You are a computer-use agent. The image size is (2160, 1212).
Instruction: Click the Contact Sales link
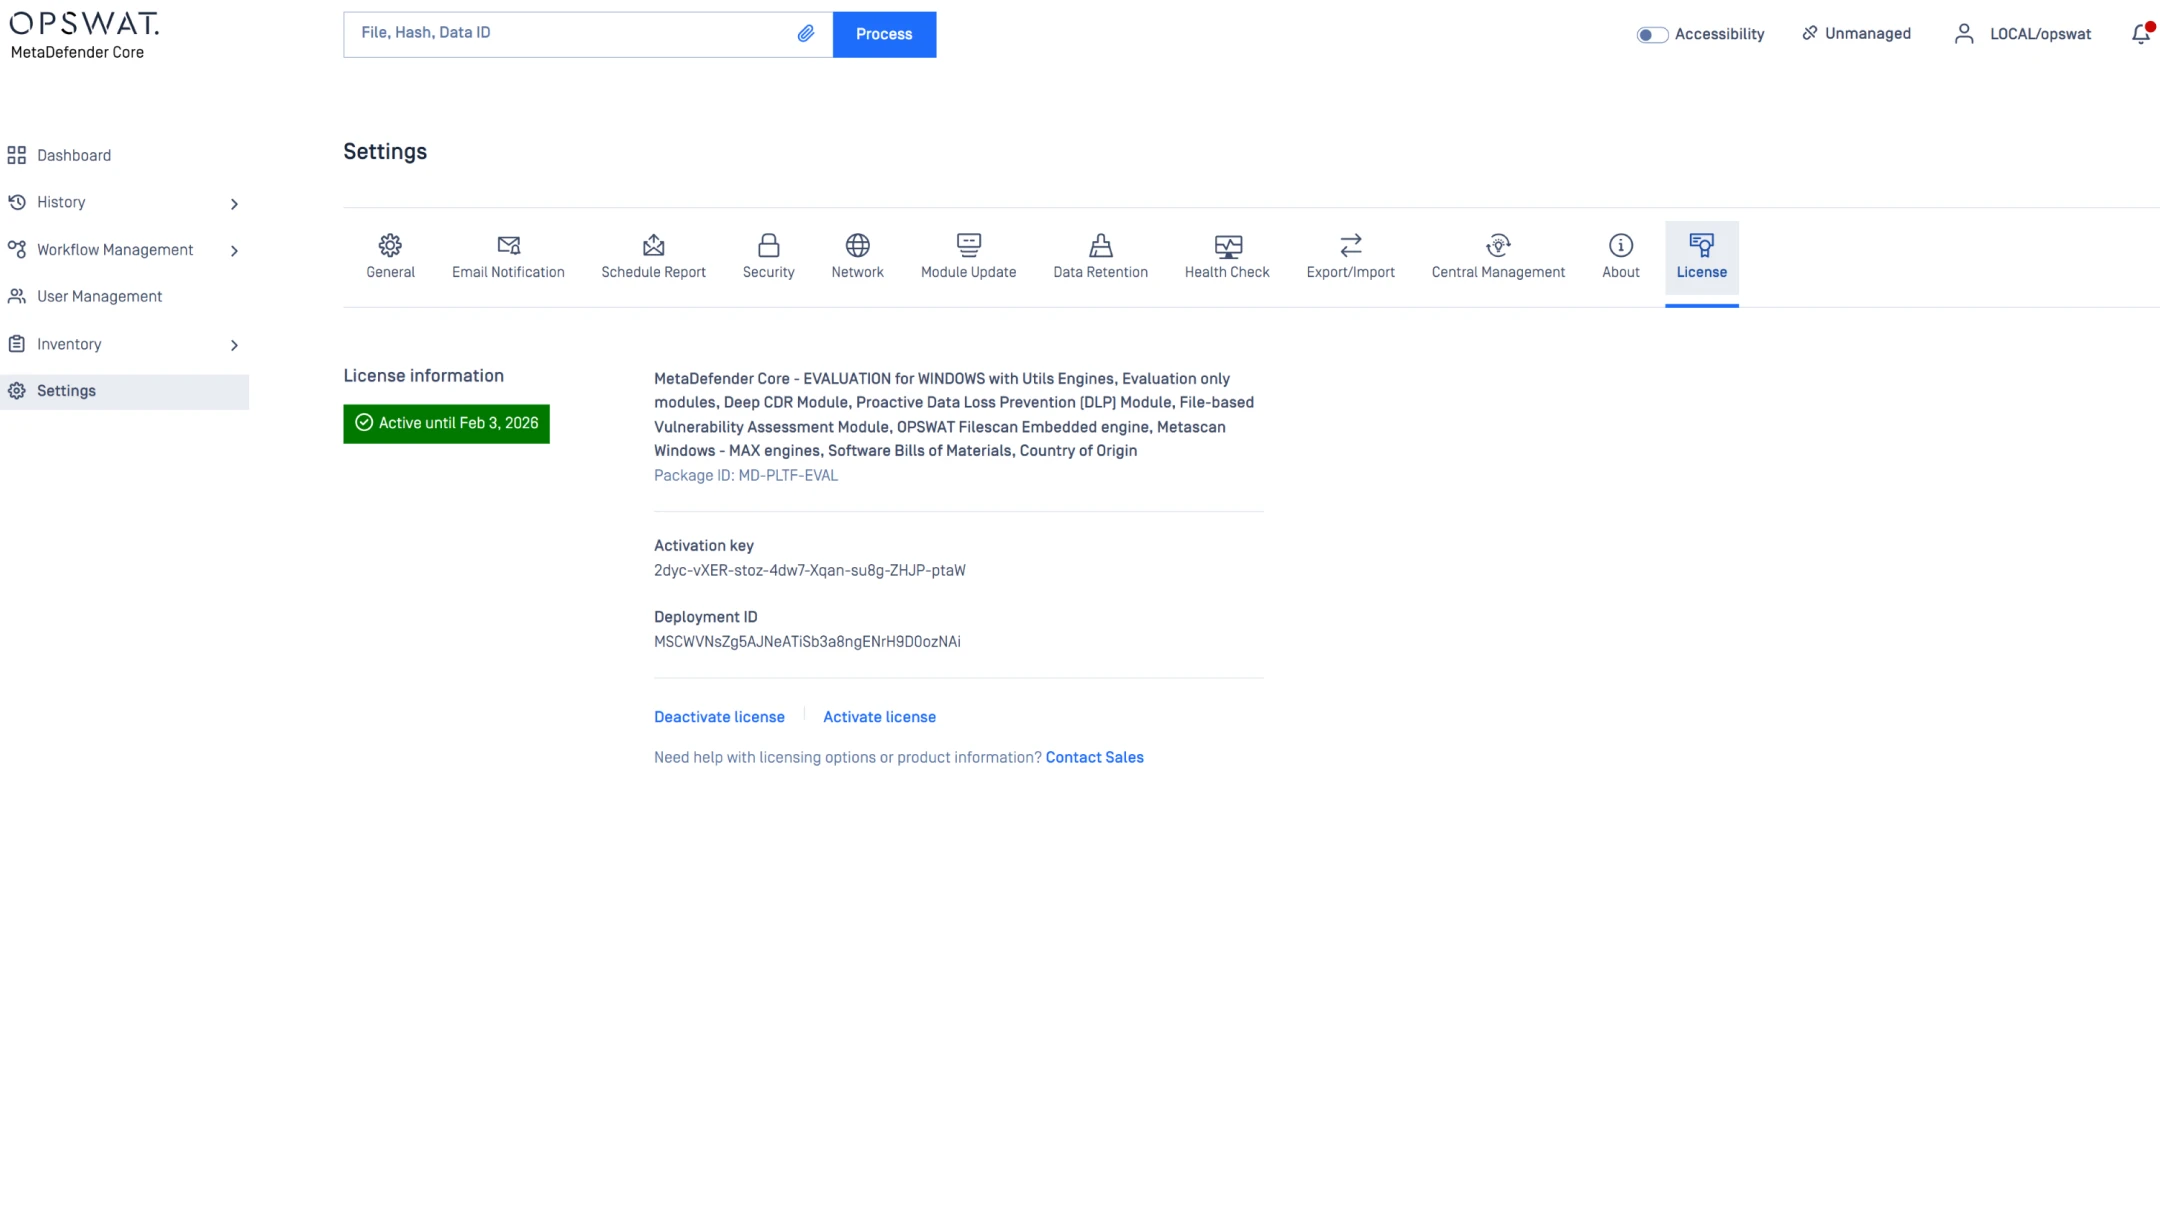coord(1094,758)
